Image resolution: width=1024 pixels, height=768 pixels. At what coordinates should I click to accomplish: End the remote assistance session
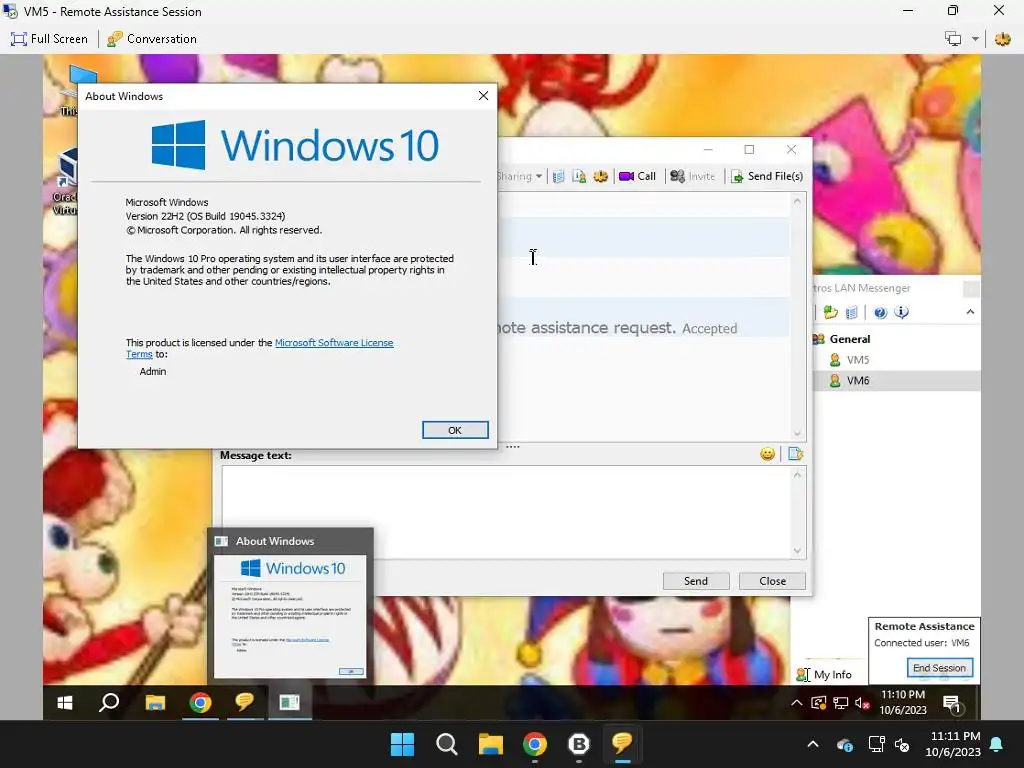[x=940, y=667]
